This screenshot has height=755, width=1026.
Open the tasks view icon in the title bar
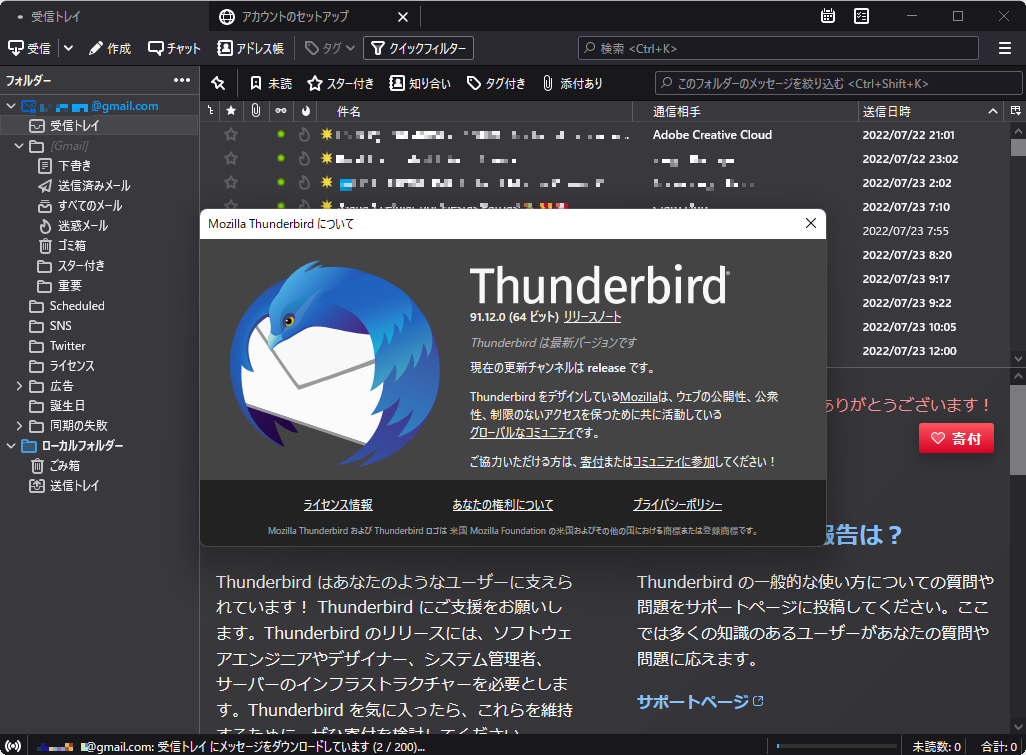[861, 16]
